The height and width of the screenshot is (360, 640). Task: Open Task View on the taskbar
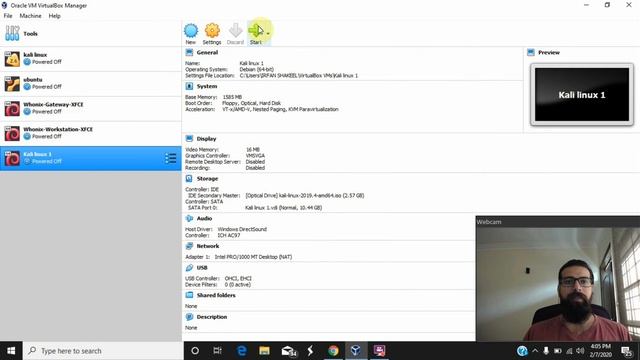pos(218,351)
